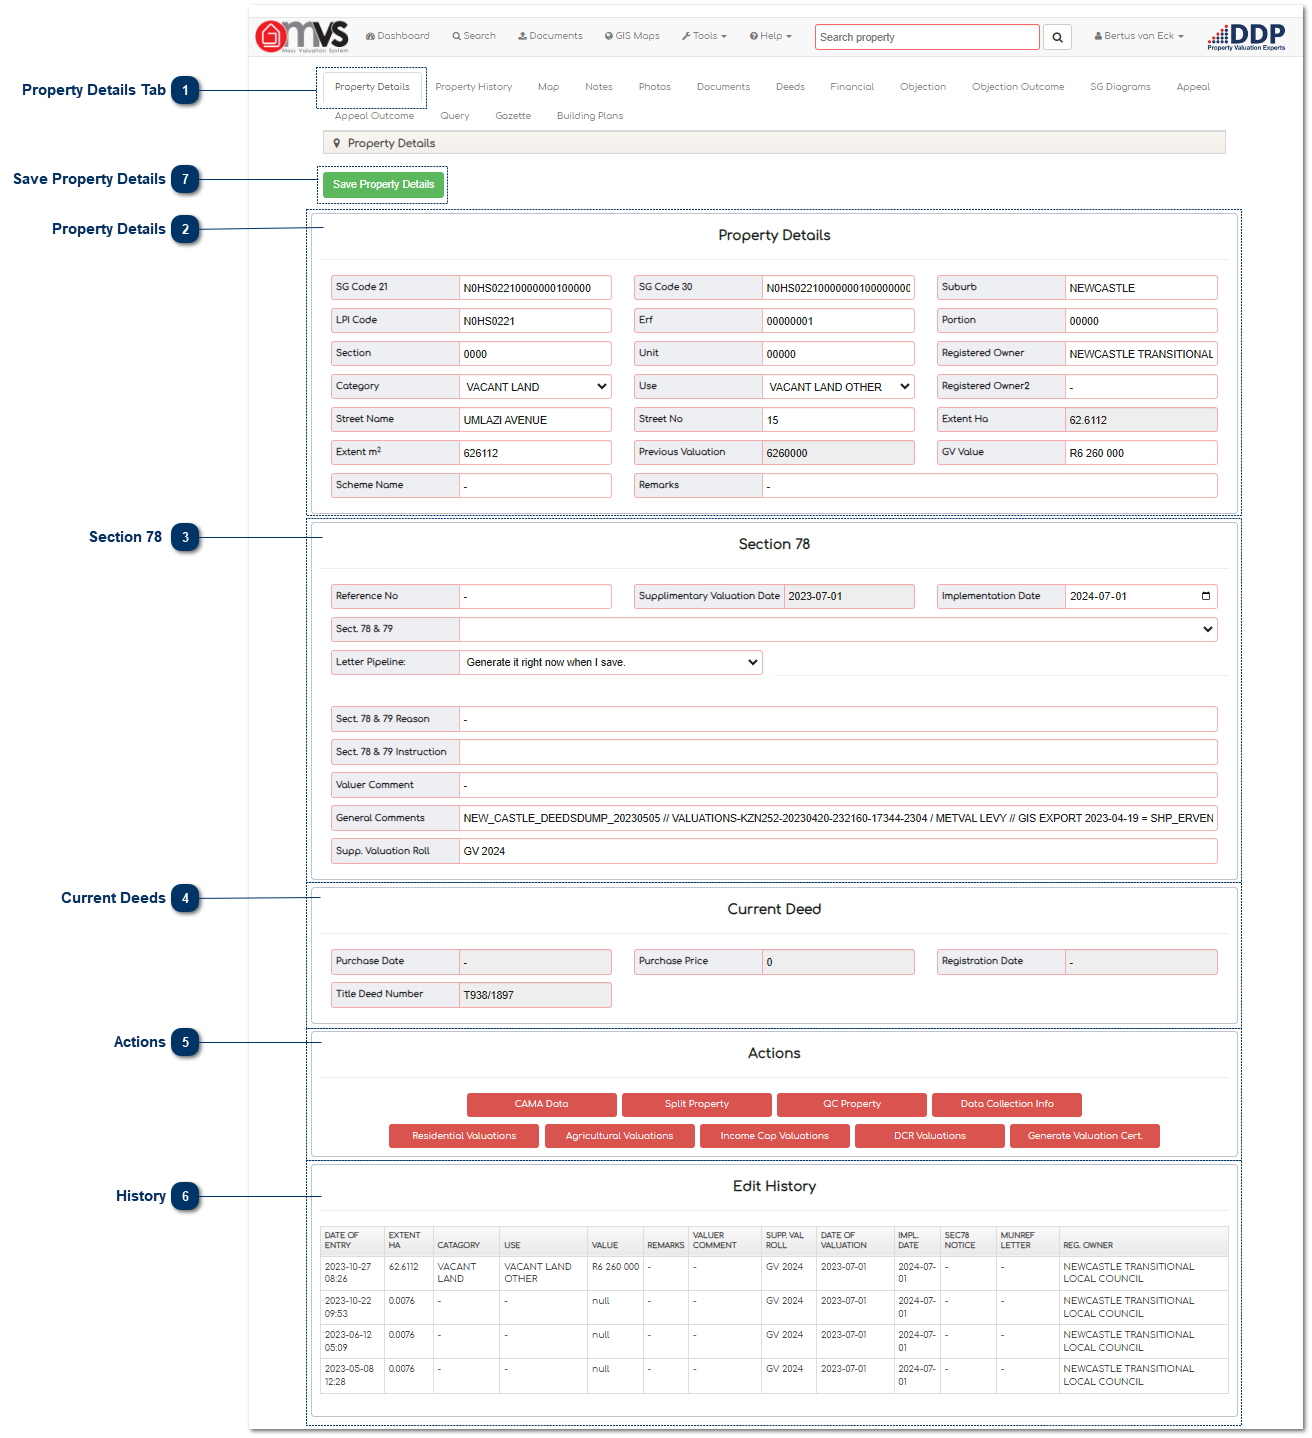Open the Appeal Outcome tab
The height and width of the screenshot is (1438, 1312).
(374, 116)
